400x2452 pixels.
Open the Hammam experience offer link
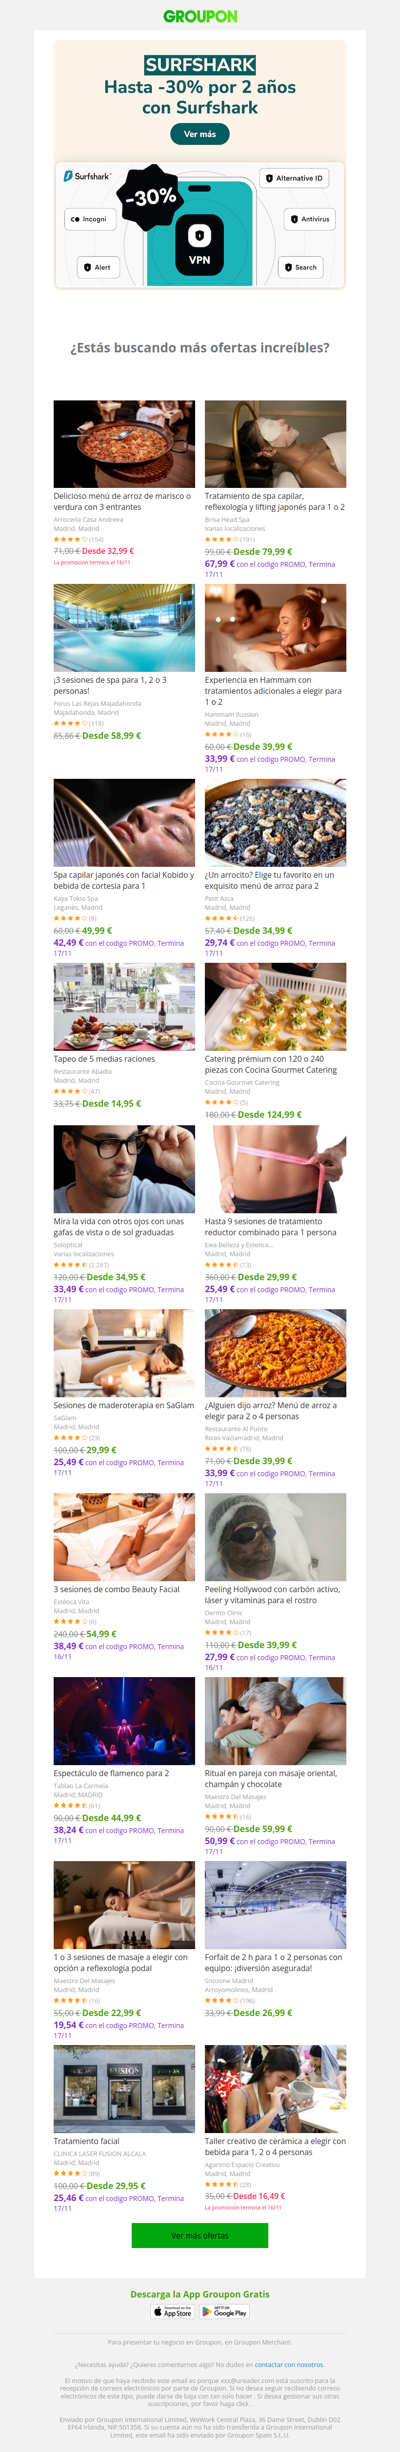(x=273, y=691)
